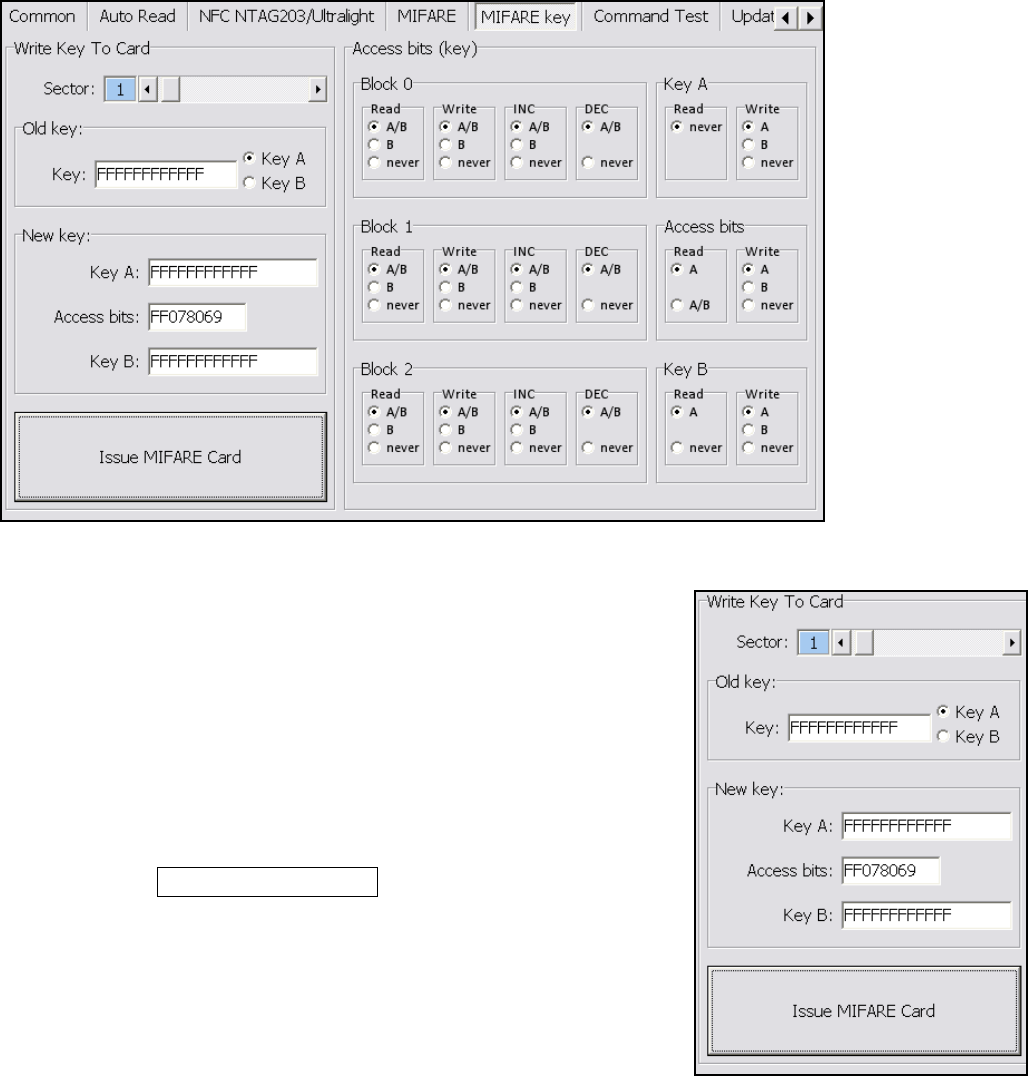Set Block 0 Write to never
Viewport: 1028px width, 1076px height.
(465, 163)
